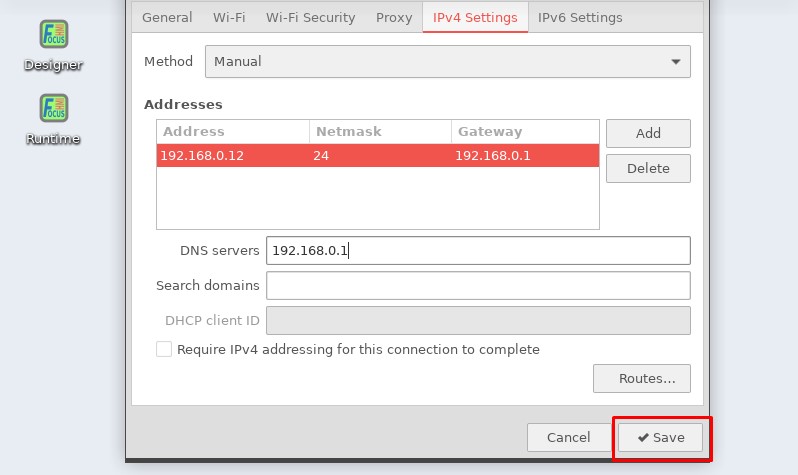Select the gateway cell in the address row

tap(524, 155)
